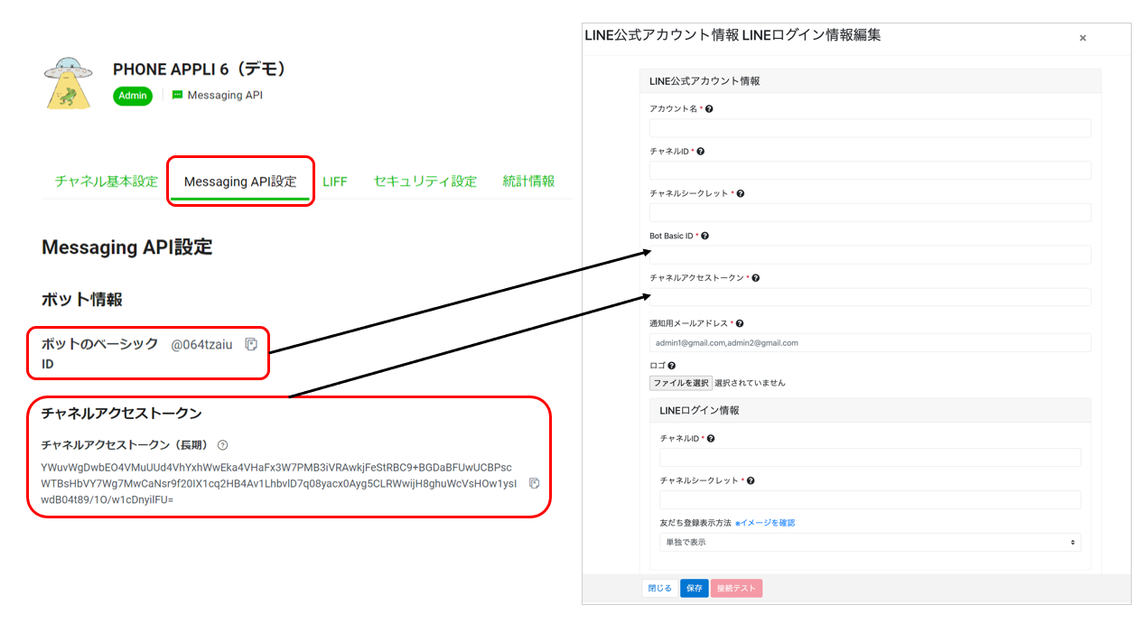Viewport: 1148px width, 624px height.
Task: Click the PHONE APPLI 6（デモ） title
Action: 198,69
